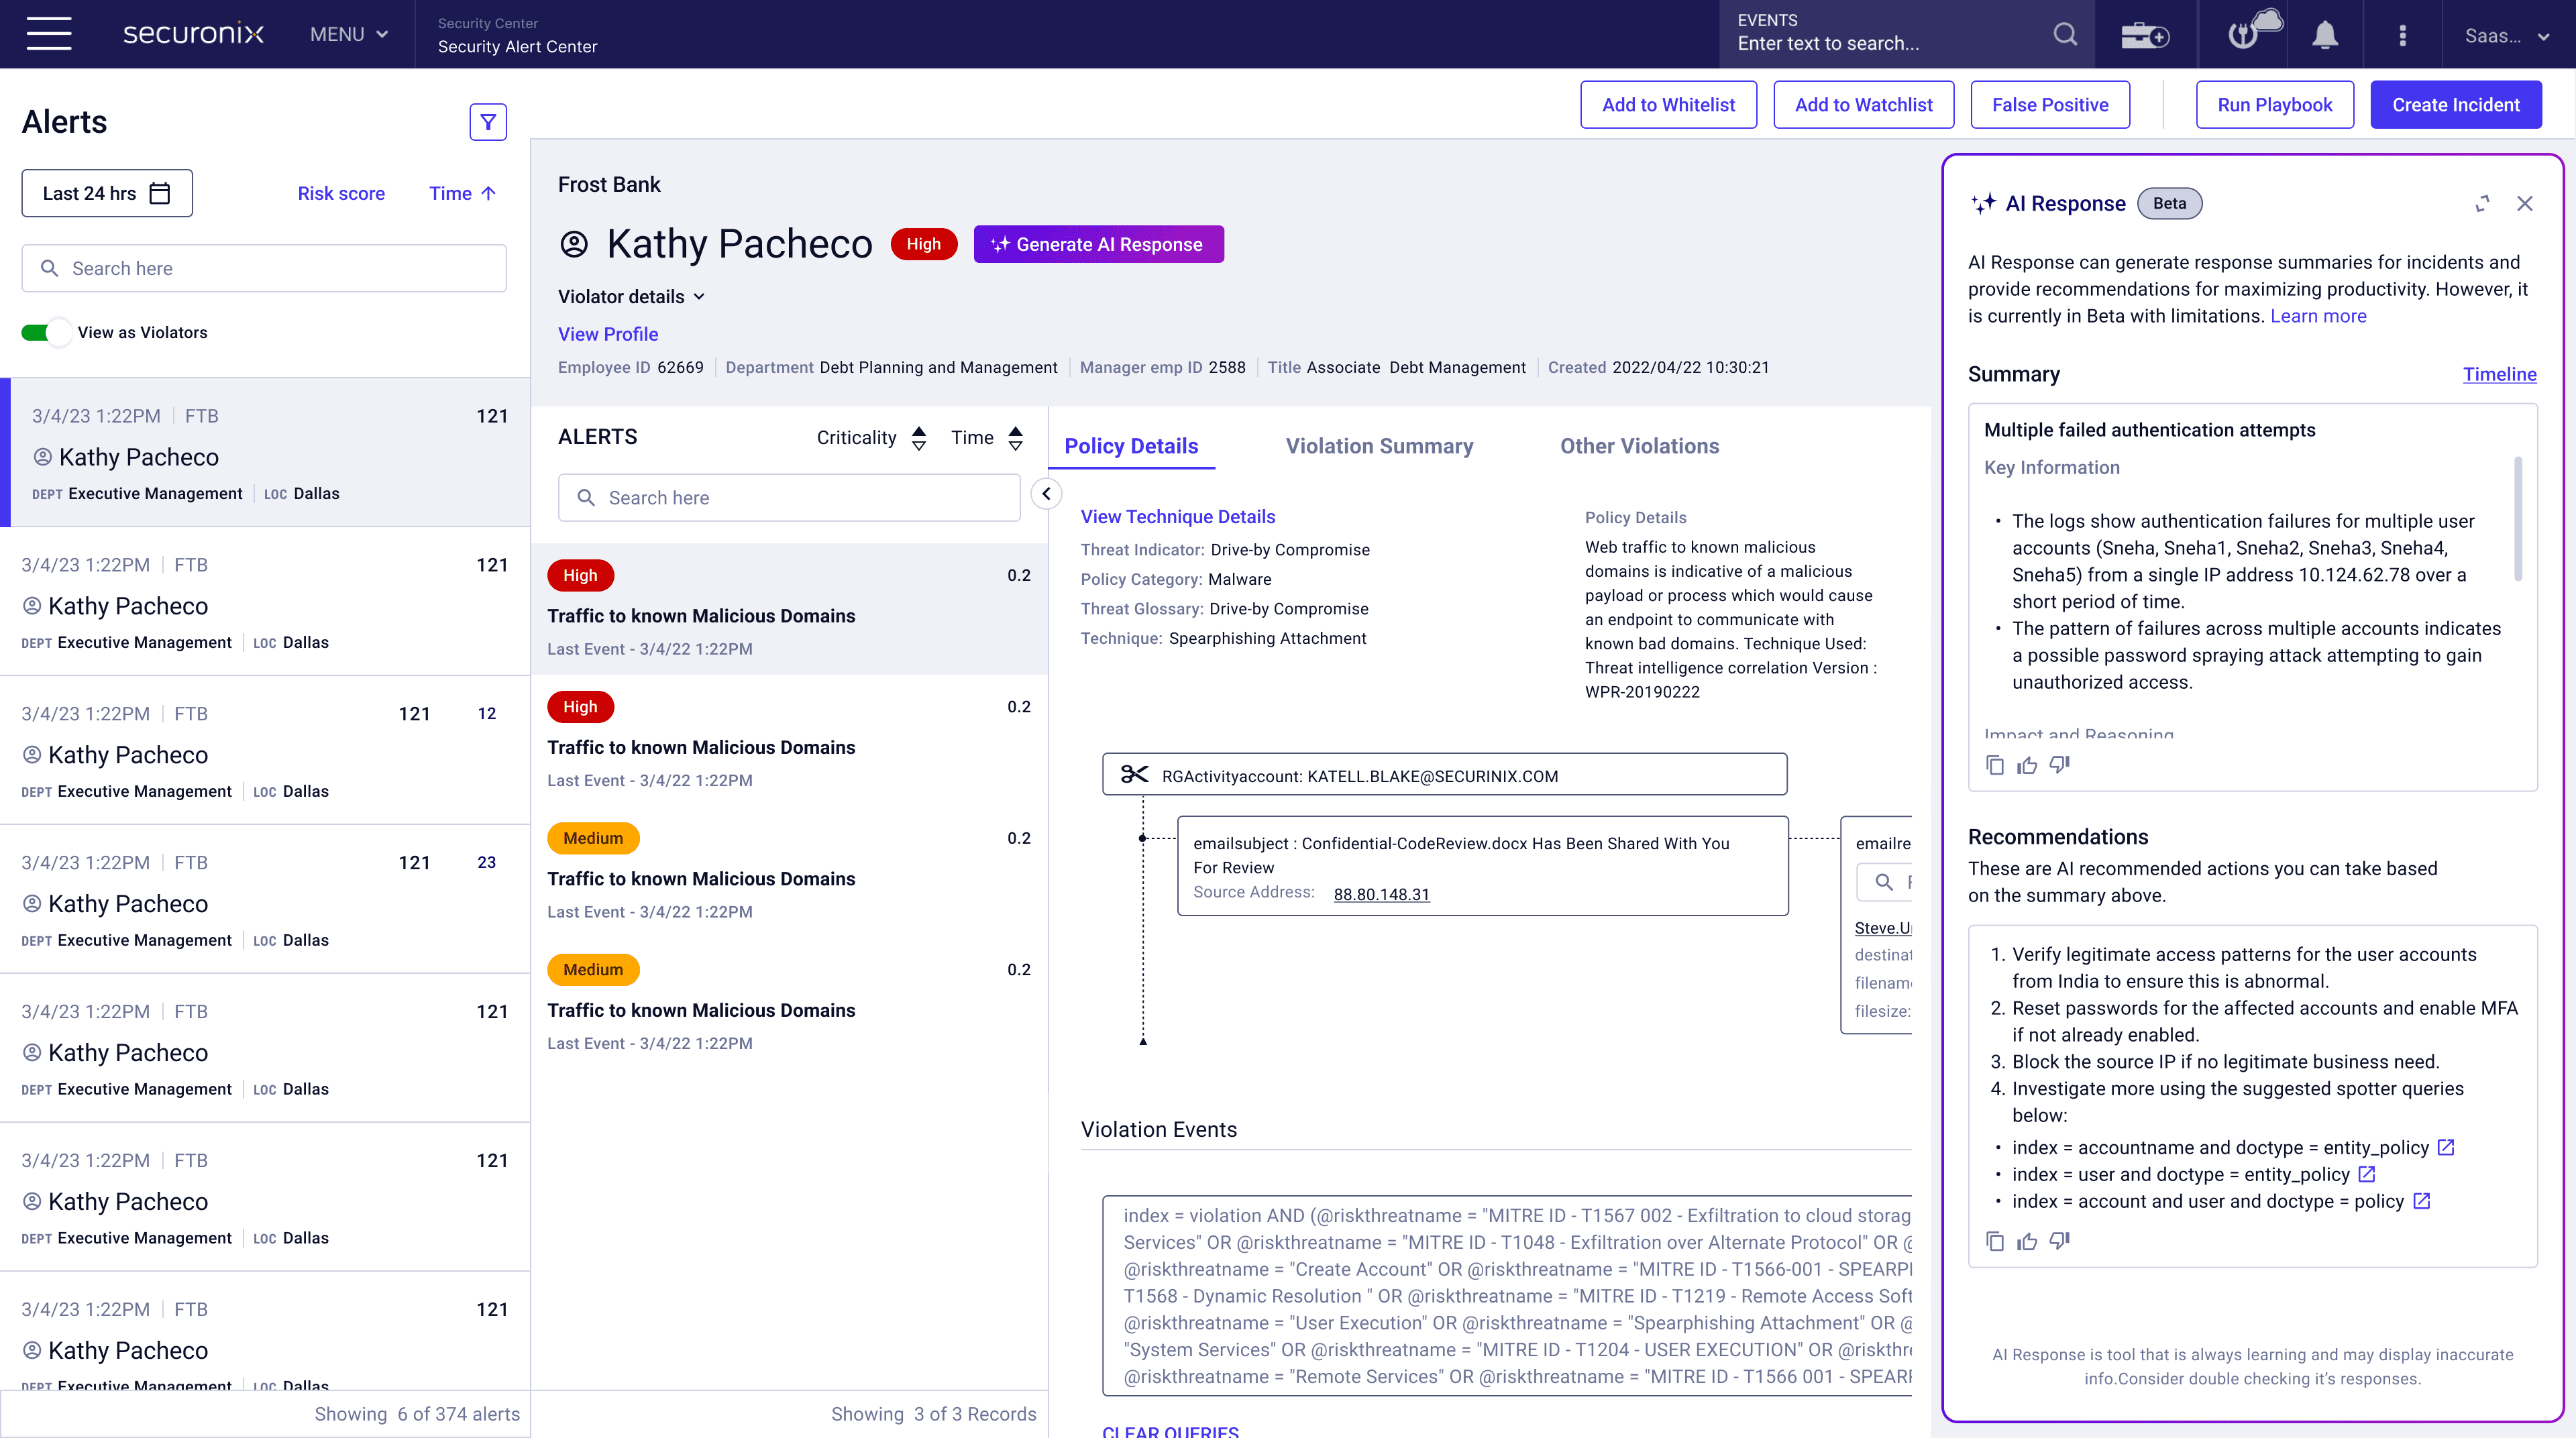2576x1438 pixels.
Task: Toggle Time sort in alerts column
Action: pyautogui.click(x=1015, y=438)
